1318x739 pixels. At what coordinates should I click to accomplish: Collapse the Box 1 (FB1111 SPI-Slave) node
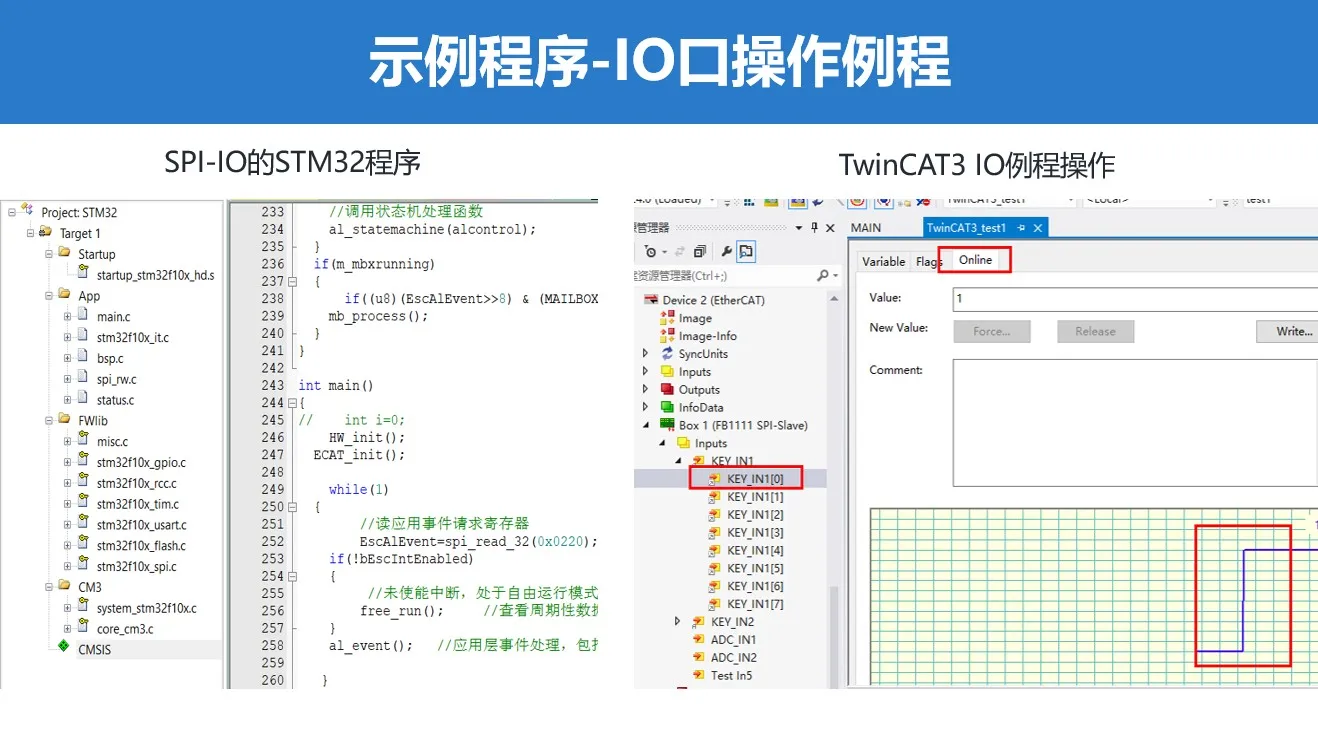(645, 426)
